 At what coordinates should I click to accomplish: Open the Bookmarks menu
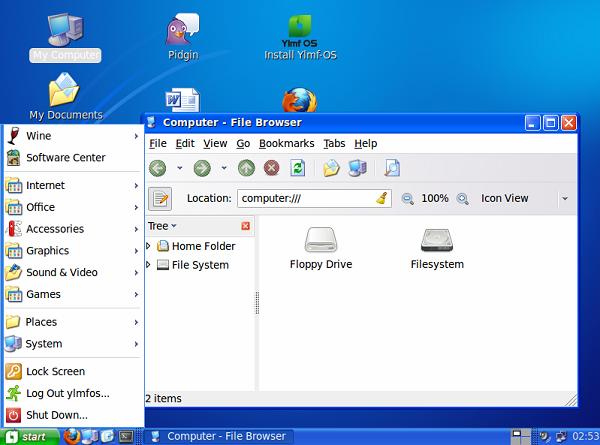286,143
